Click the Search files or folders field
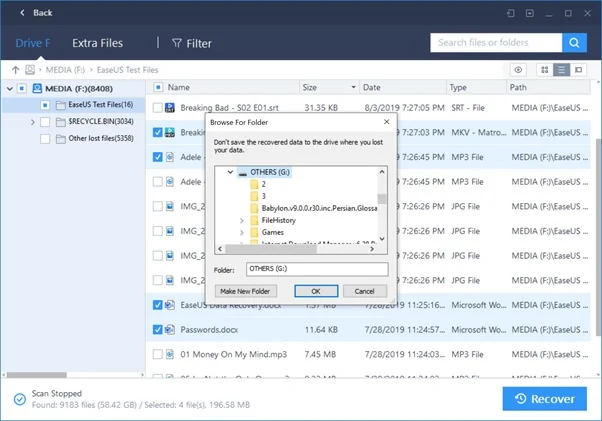This screenshot has width=602, height=421. (495, 43)
